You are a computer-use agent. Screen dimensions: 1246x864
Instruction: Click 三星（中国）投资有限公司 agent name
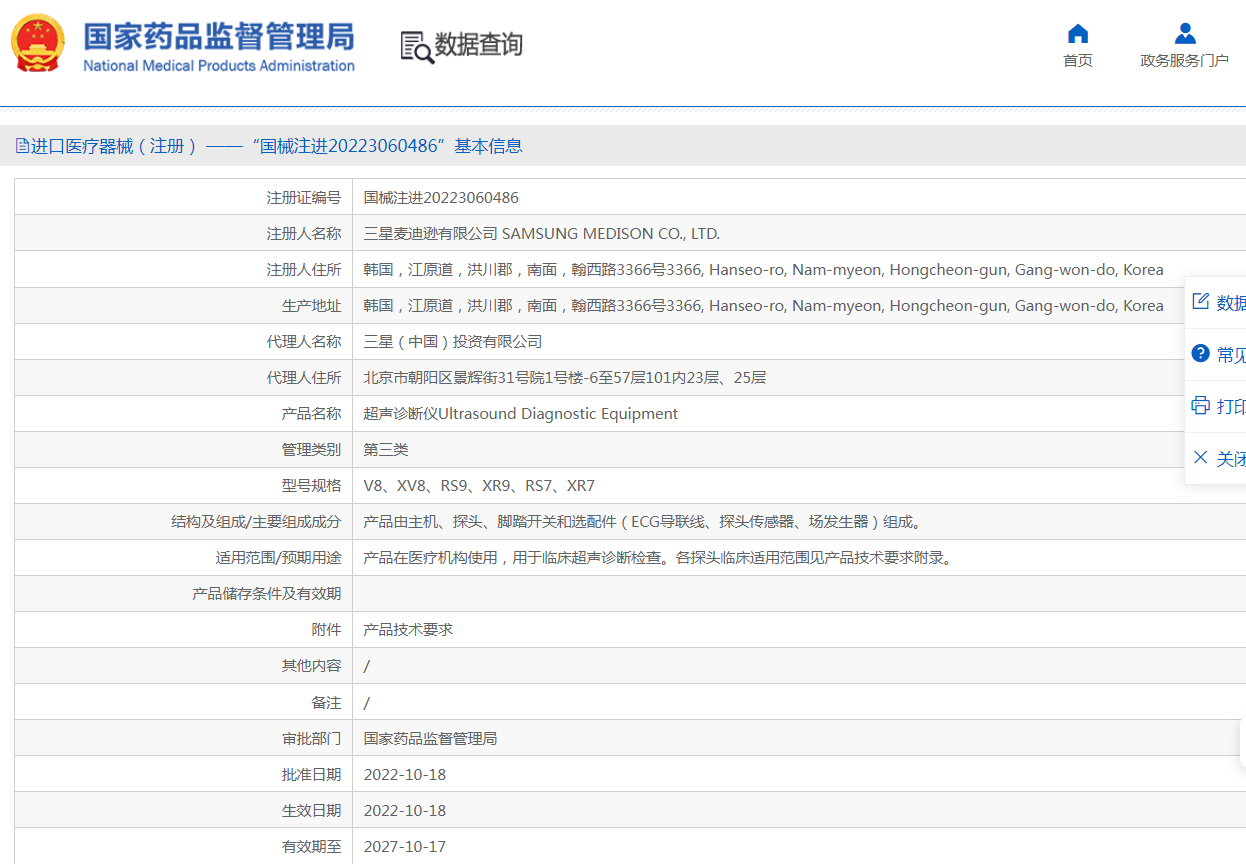click(x=453, y=342)
